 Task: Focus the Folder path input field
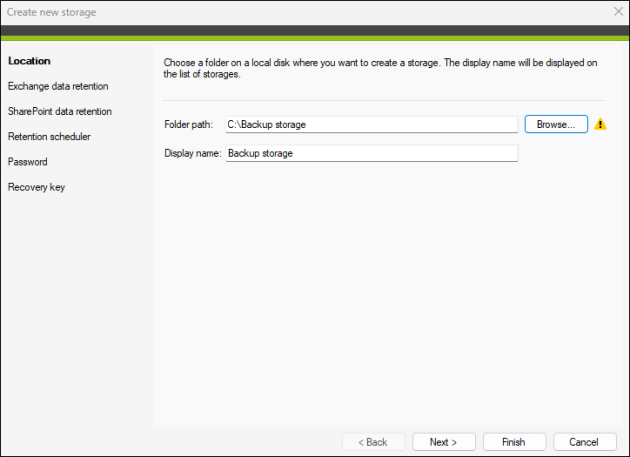pos(372,125)
